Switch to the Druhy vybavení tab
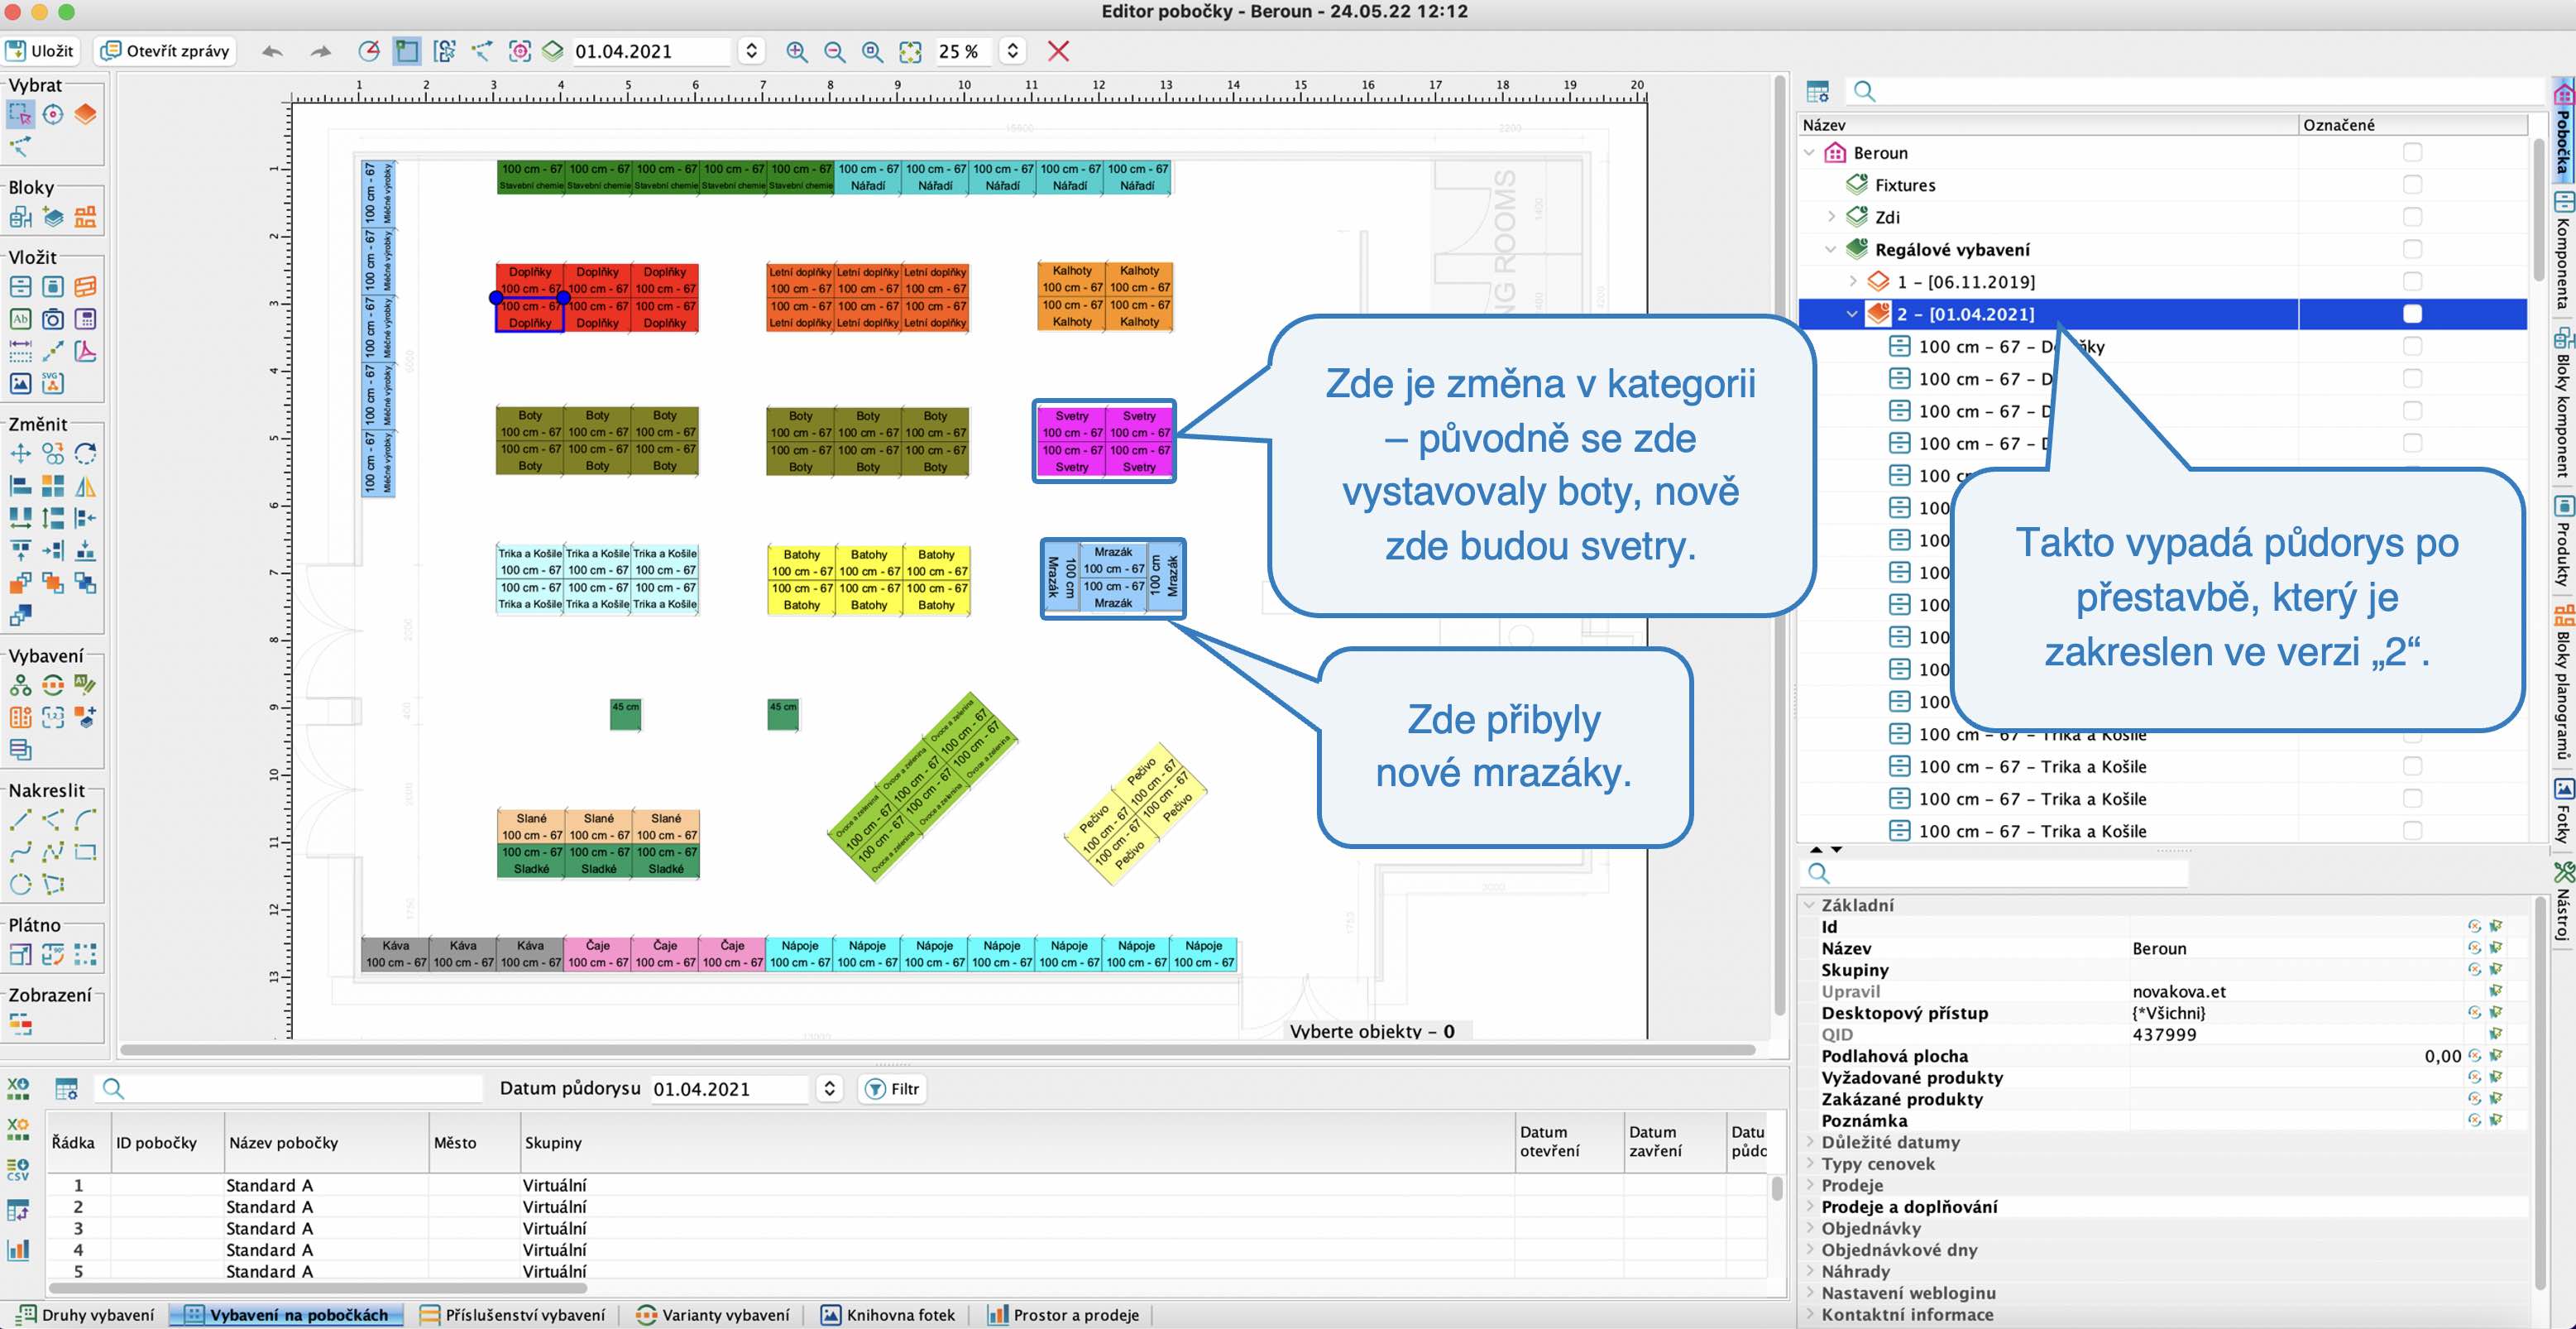This screenshot has width=2576, height=1329. click(87, 1315)
